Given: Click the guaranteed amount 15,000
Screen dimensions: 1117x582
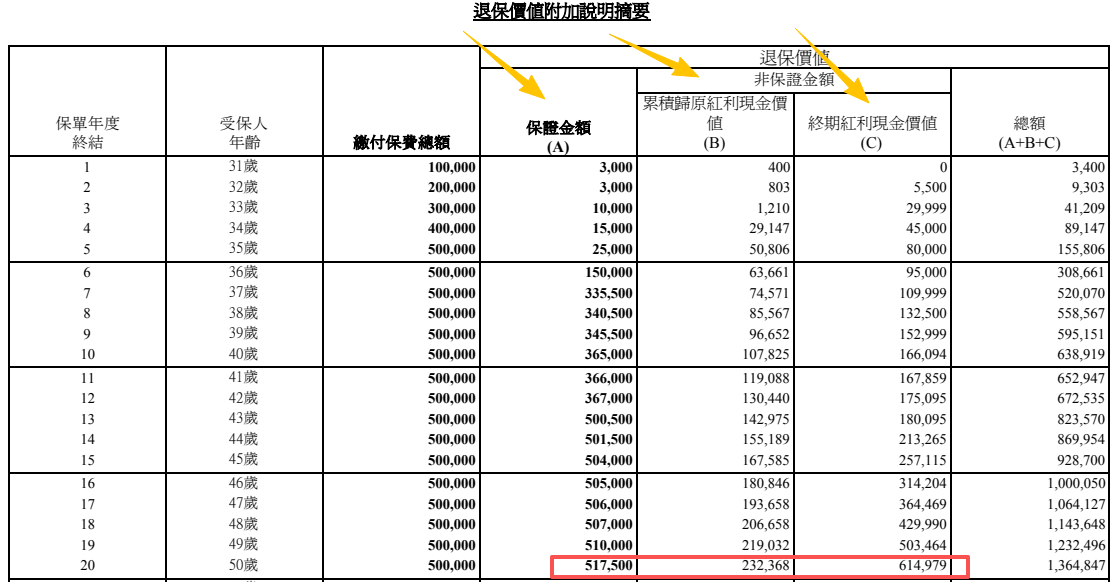Looking at the screenshot, I should 612,228.
